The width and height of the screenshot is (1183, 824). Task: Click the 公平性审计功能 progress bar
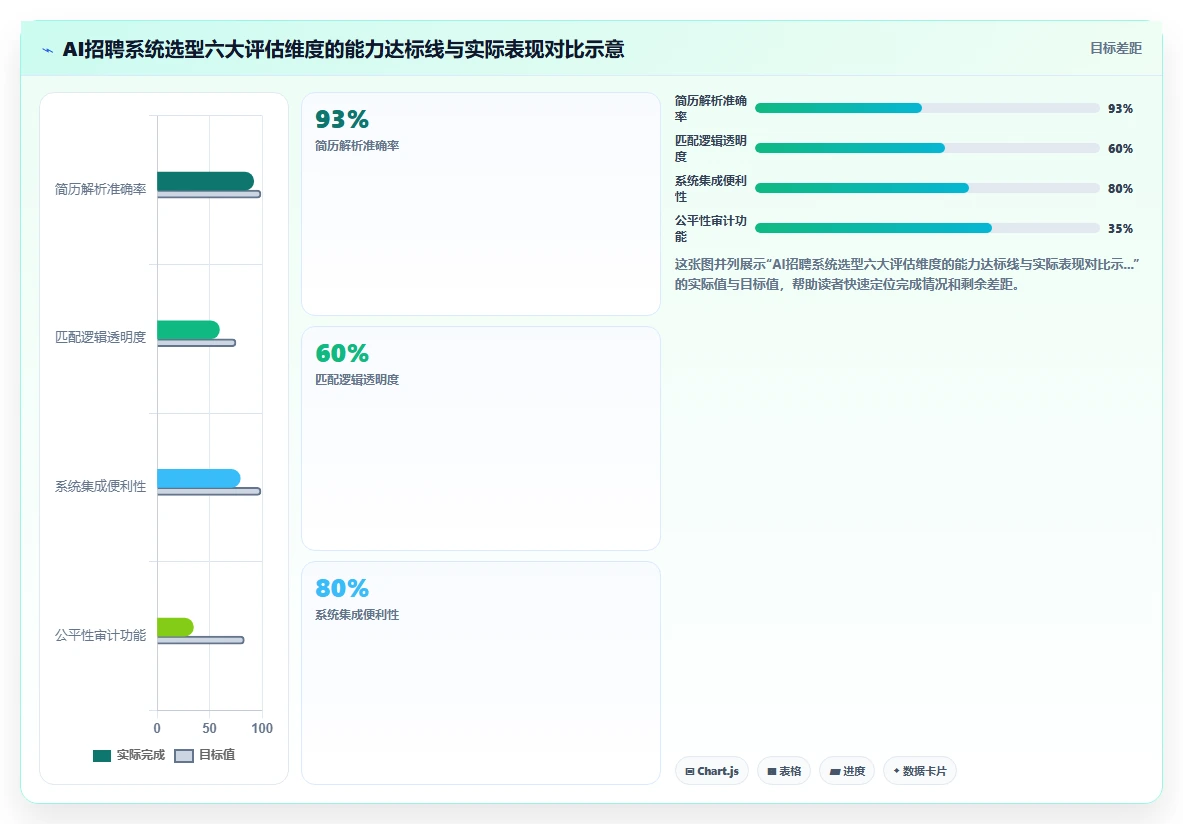(927, 228)
